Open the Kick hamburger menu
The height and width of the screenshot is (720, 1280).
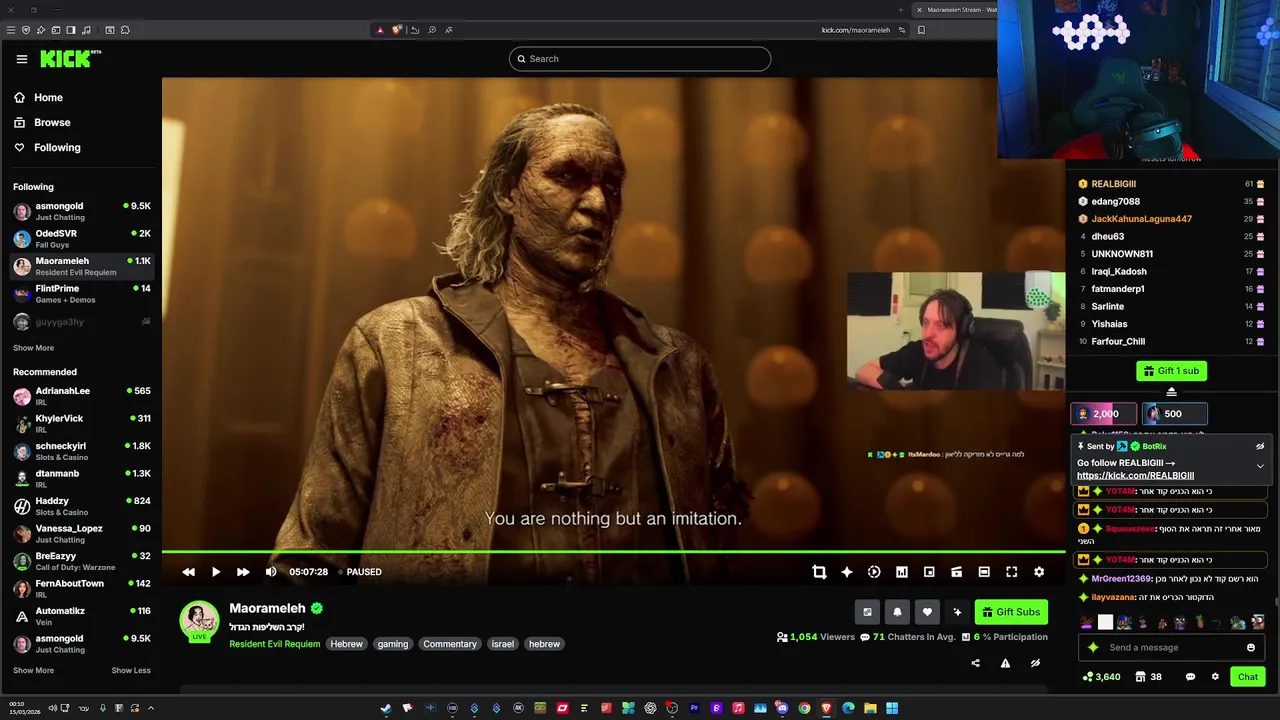pyautogui.click(x=21, y=59)
